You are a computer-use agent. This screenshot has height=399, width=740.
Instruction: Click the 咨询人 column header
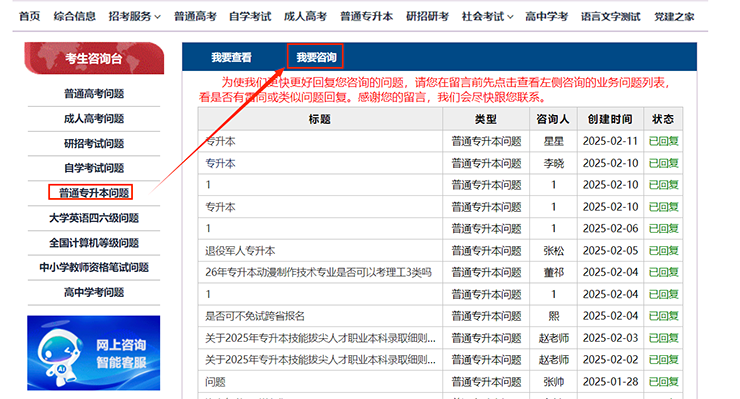pos(553,119)
